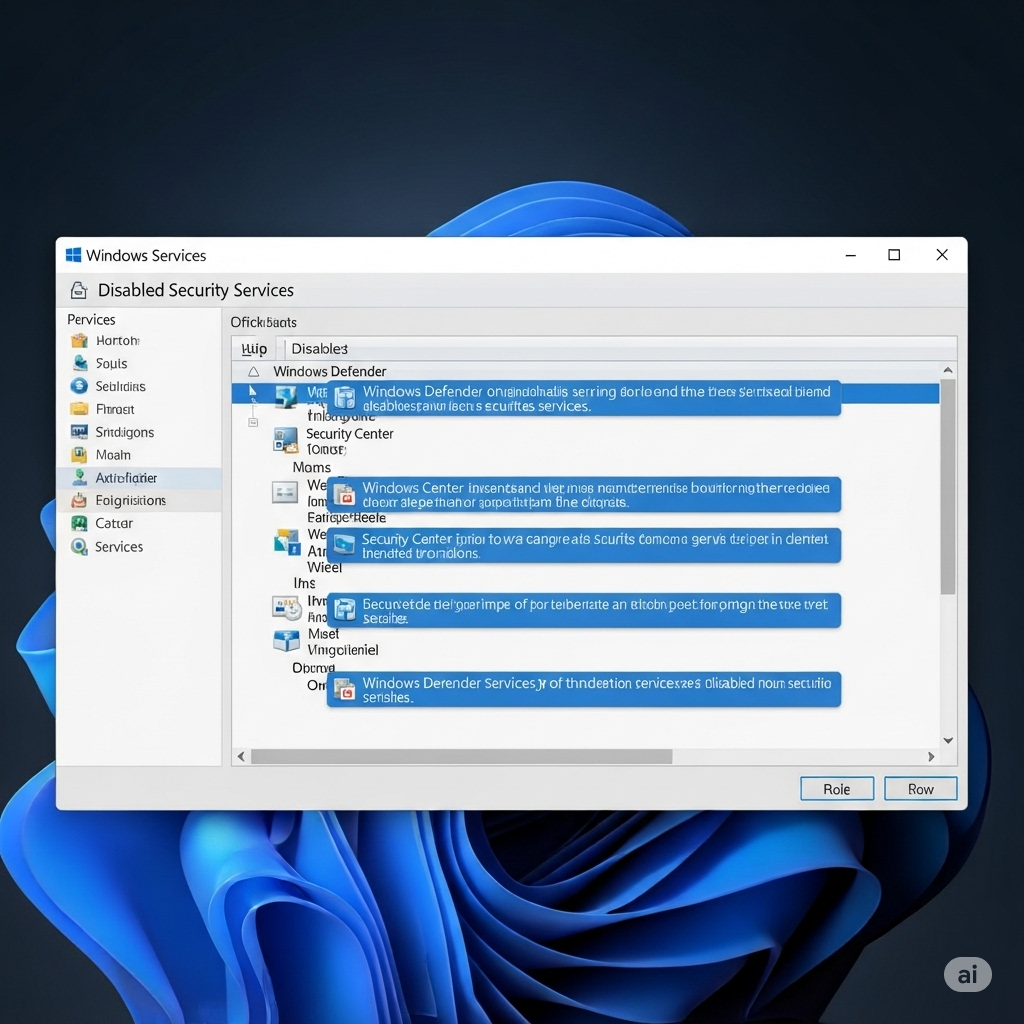Click the Windows Derender Services description tooltip
Screen dimensions: 1024x1024
tap(584, 690)
